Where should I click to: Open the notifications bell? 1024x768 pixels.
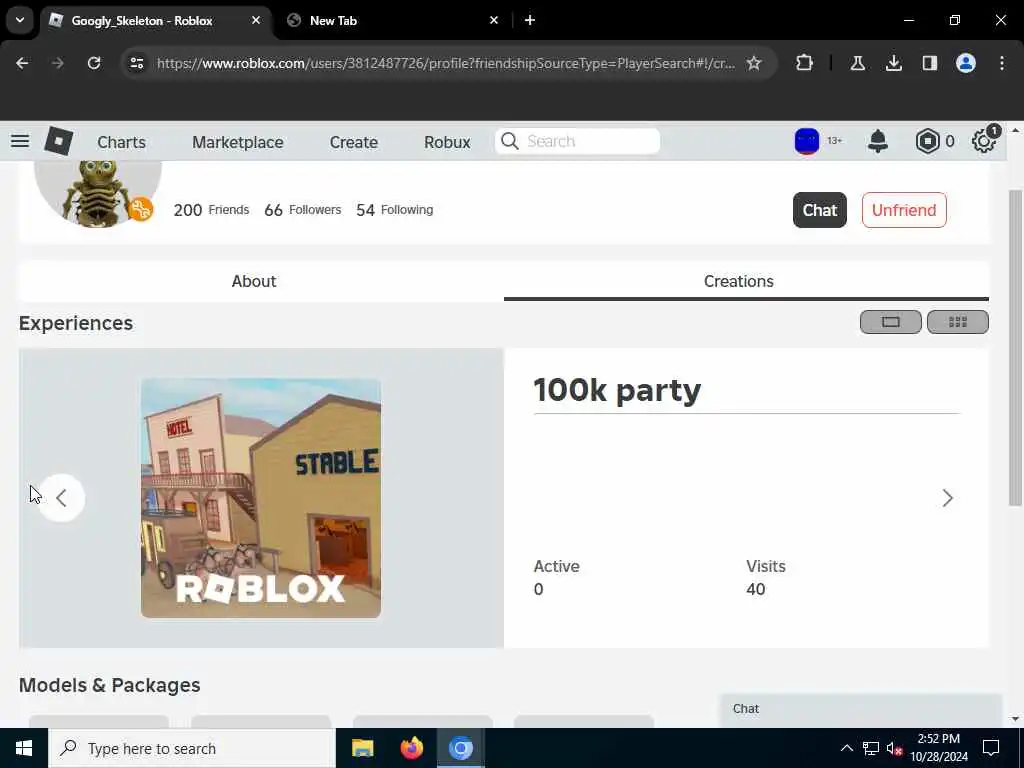tap(878, 141)
